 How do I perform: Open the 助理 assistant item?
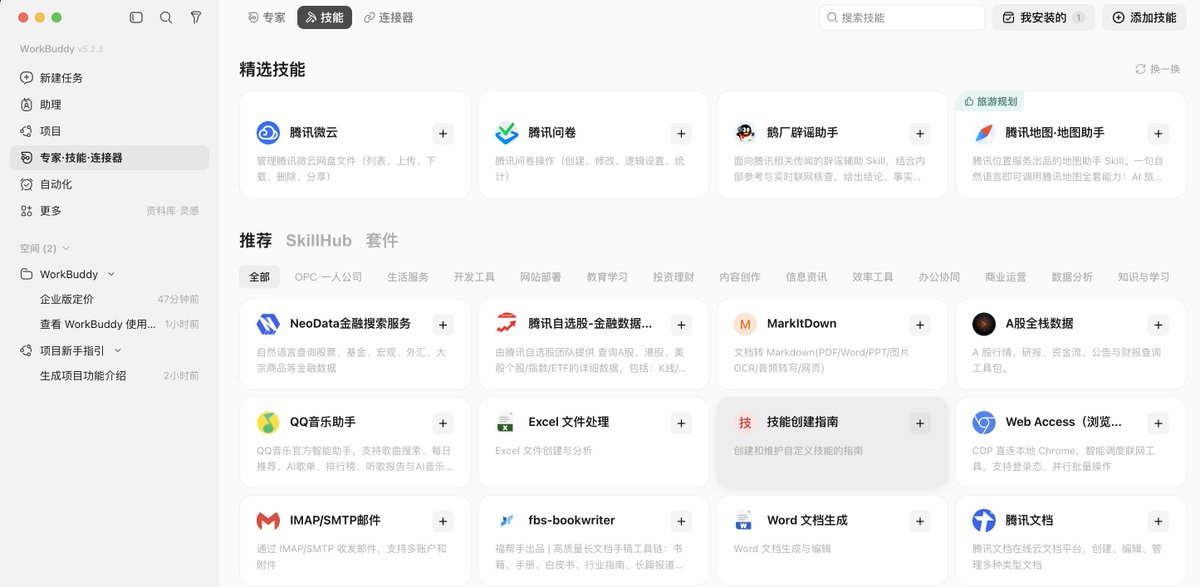click(x=109, y=105)
